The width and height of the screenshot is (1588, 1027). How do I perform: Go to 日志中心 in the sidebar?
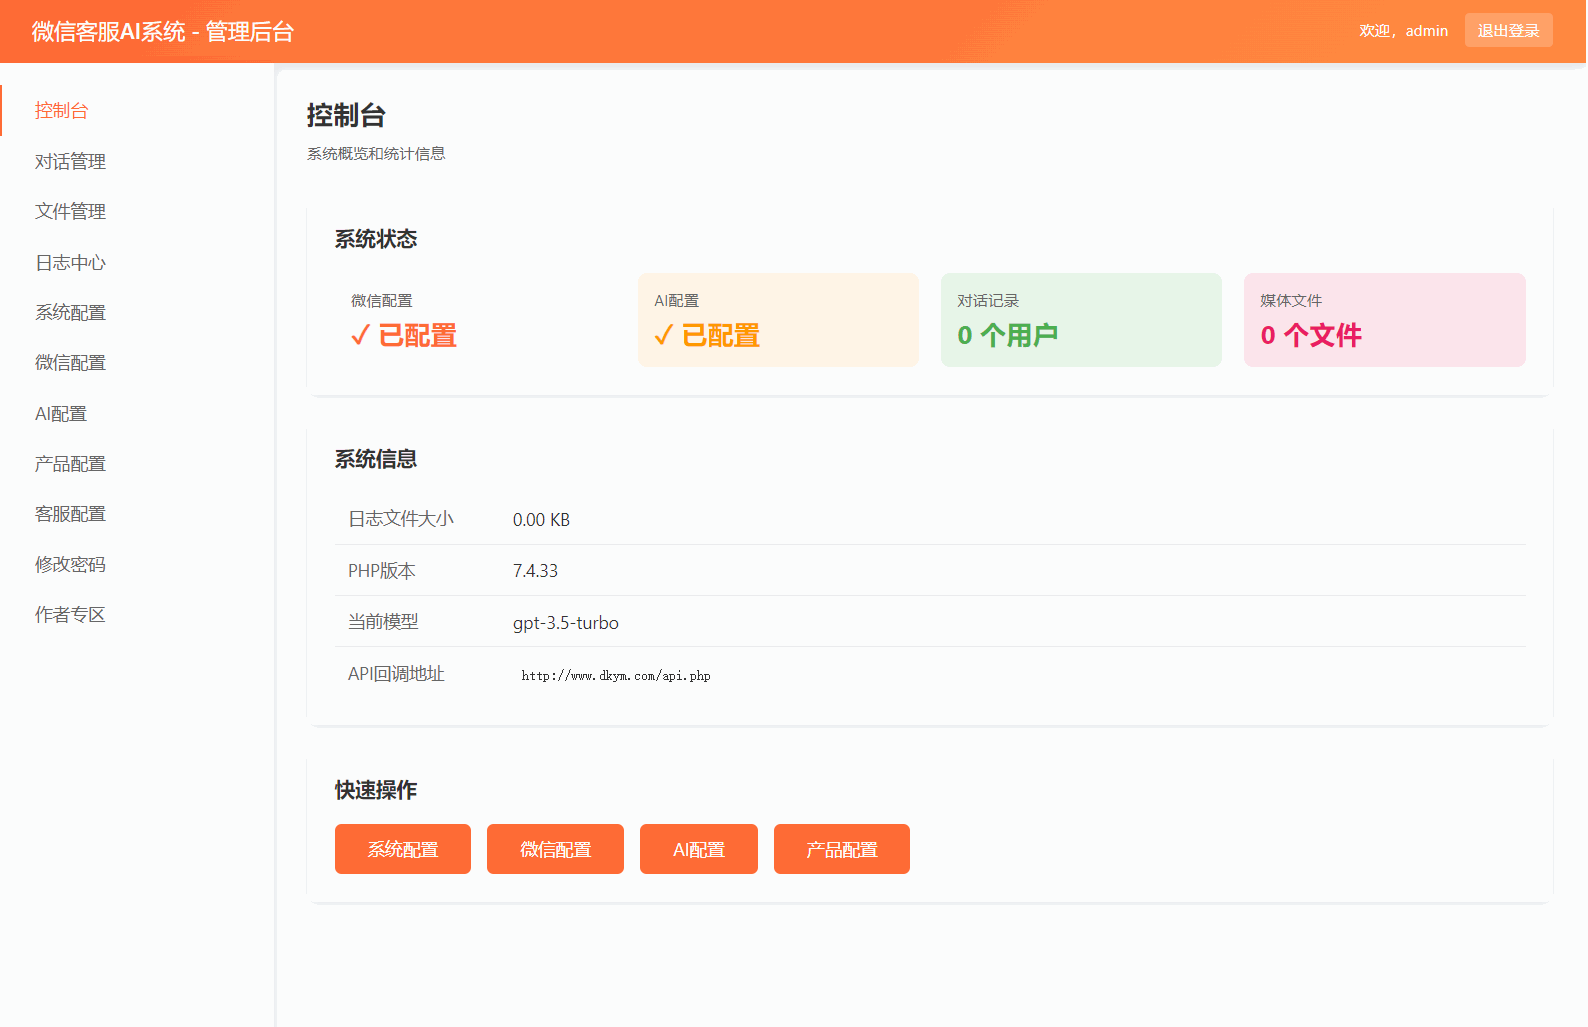click(x=70, y=262)
